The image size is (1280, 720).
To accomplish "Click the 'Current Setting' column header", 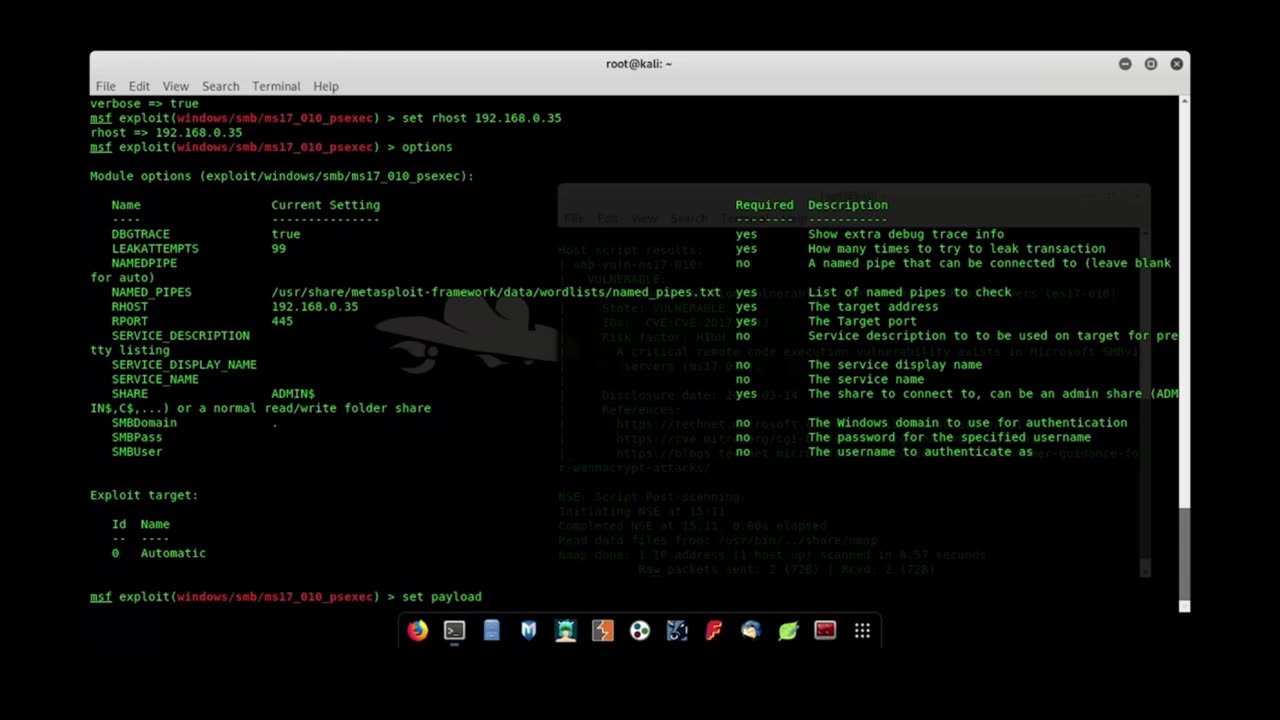I will pyautogui.click(x=325, y=205).
